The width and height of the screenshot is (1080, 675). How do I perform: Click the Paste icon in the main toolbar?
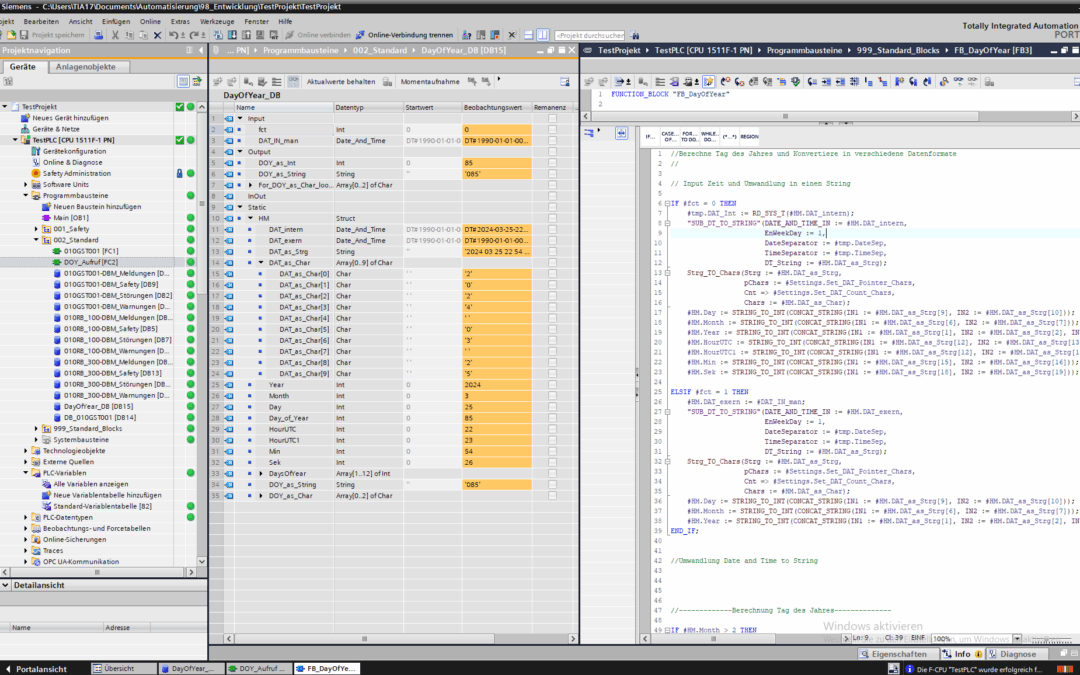click(x=143, y=34)
